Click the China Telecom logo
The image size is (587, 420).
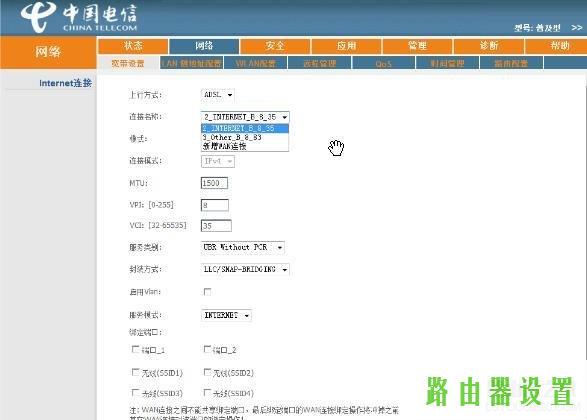click(79, 17)
